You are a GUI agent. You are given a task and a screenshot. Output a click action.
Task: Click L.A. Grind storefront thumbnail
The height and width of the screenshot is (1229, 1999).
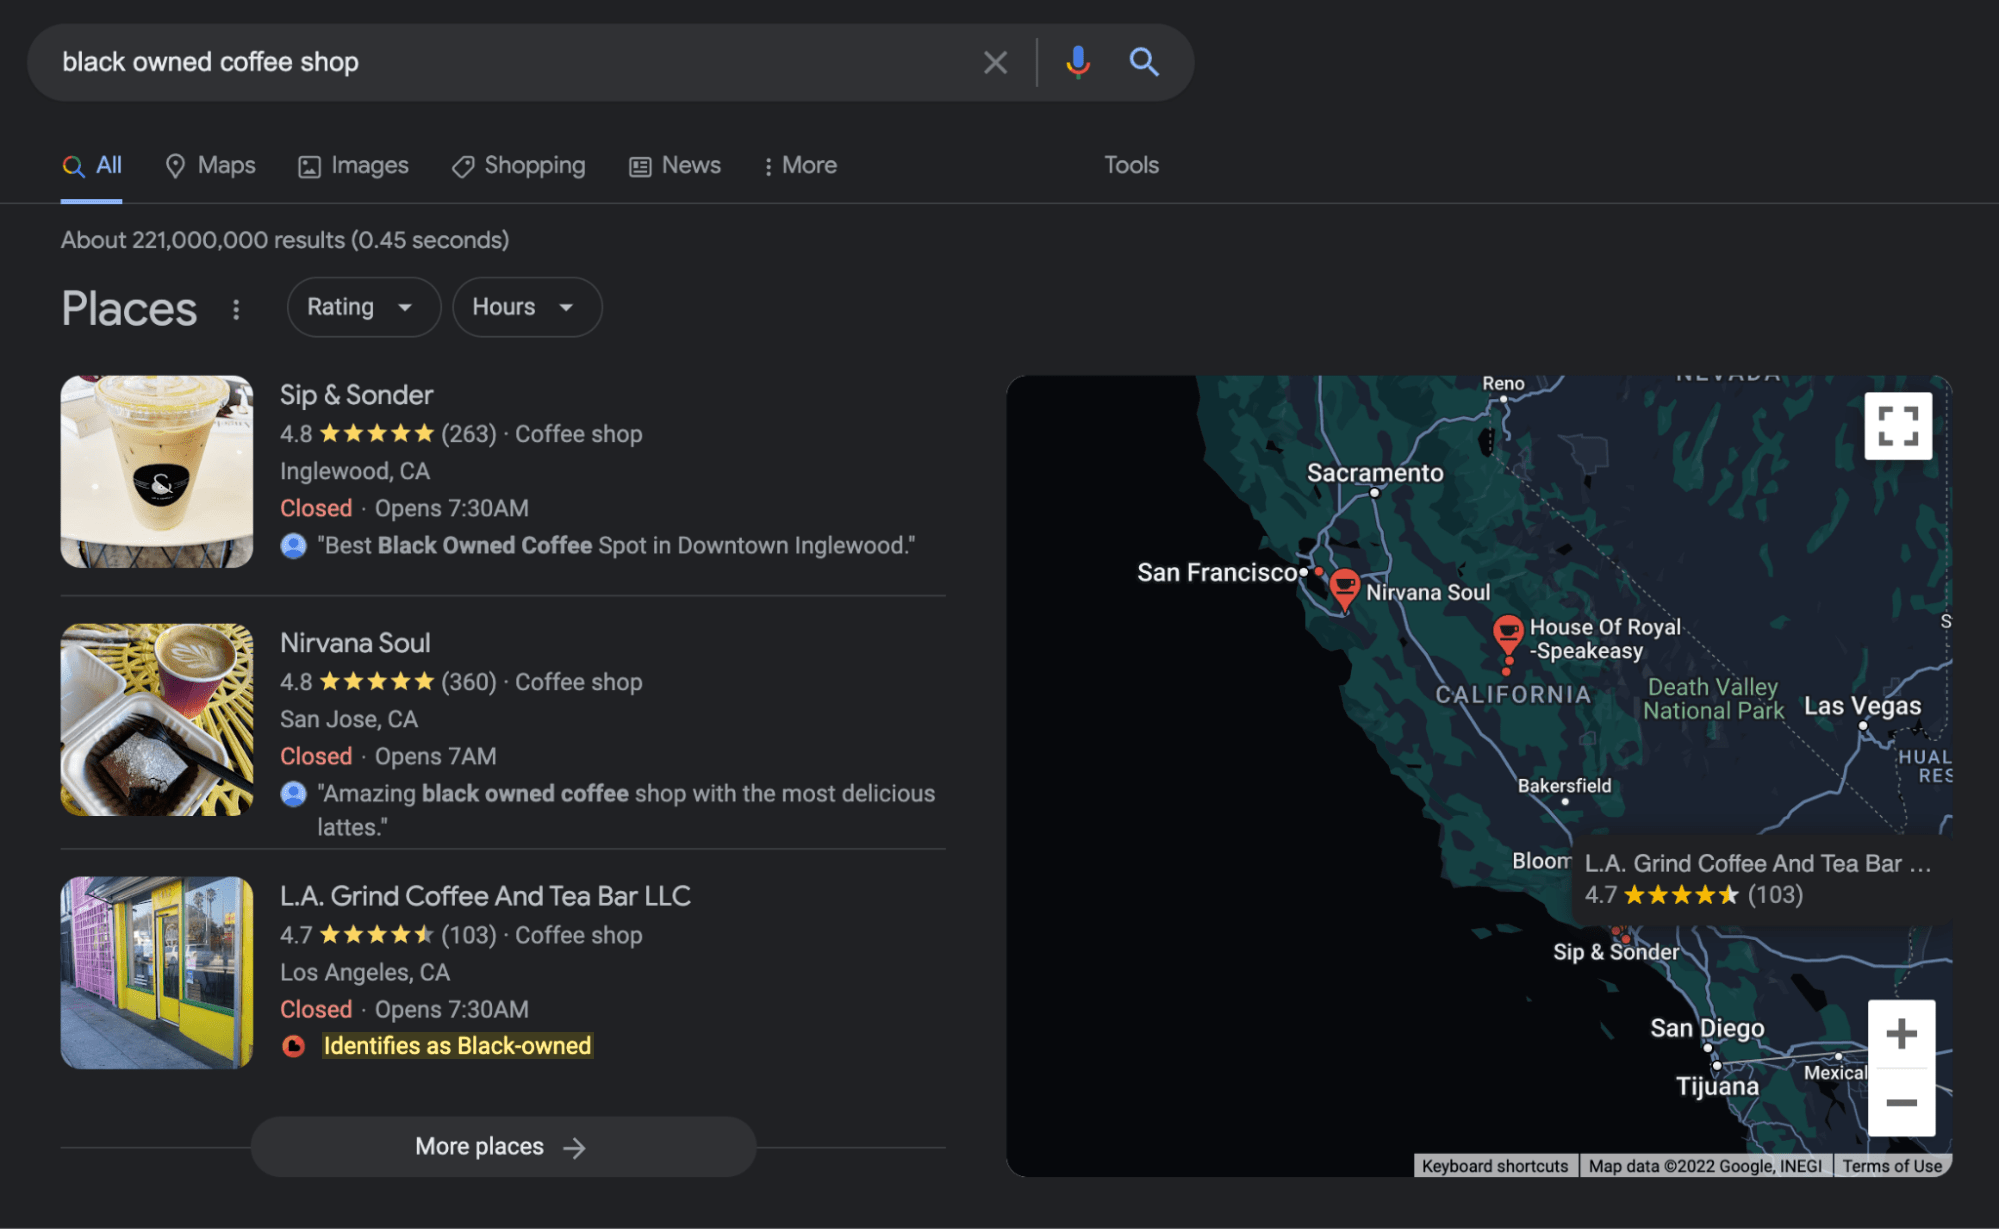157,972
